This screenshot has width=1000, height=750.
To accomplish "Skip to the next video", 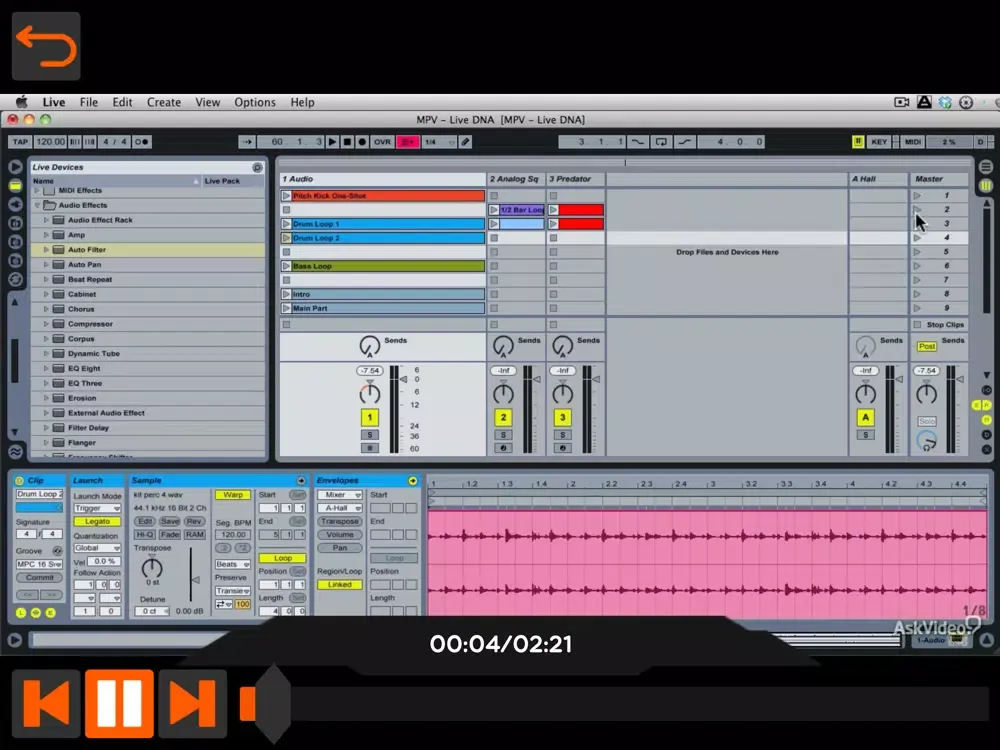I will pos(193,703).
